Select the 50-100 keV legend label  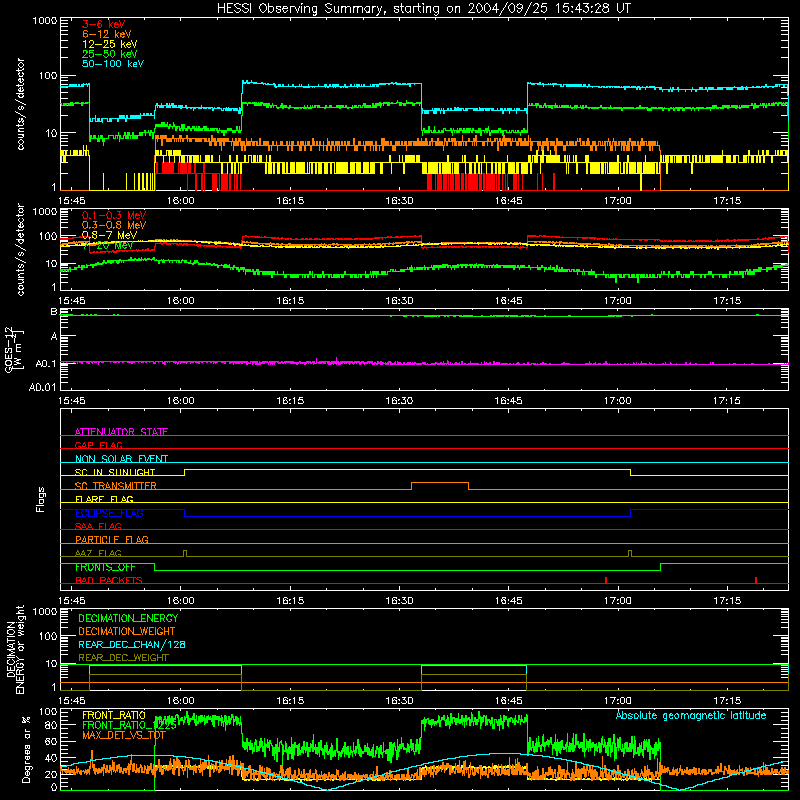(x=113, y=64)
